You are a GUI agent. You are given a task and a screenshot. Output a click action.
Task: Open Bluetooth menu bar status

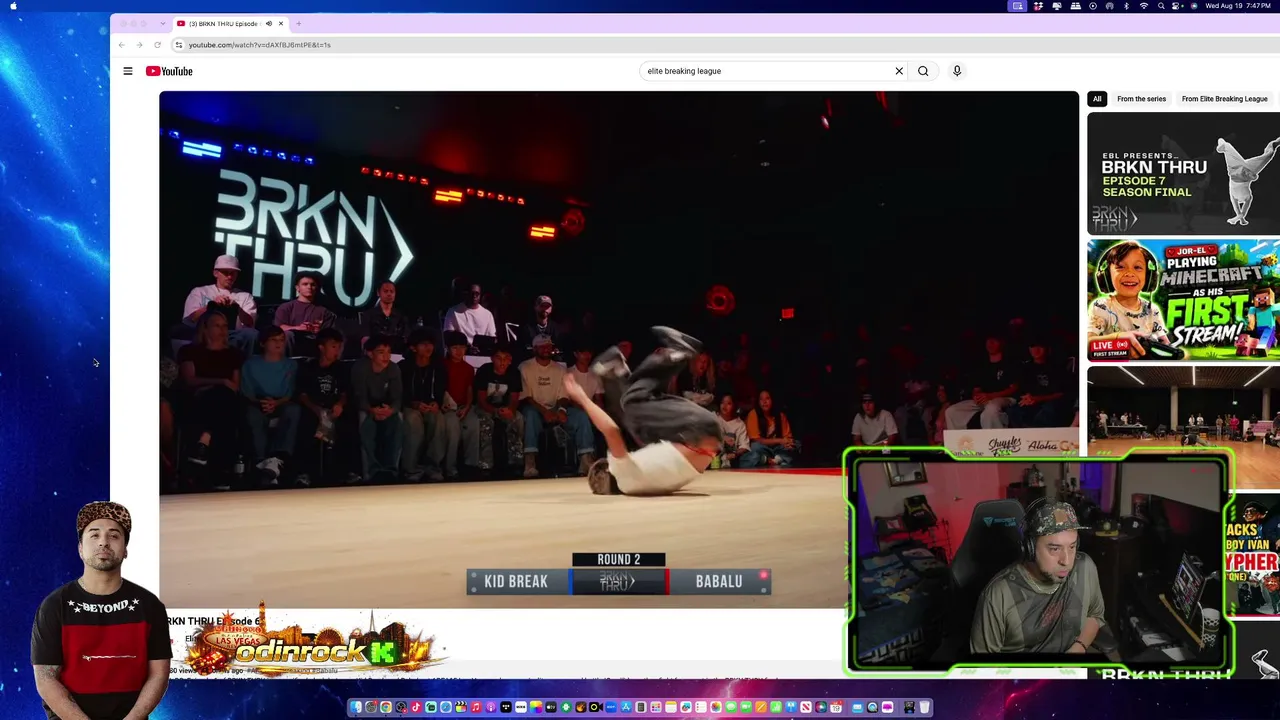click(1126, 6)
